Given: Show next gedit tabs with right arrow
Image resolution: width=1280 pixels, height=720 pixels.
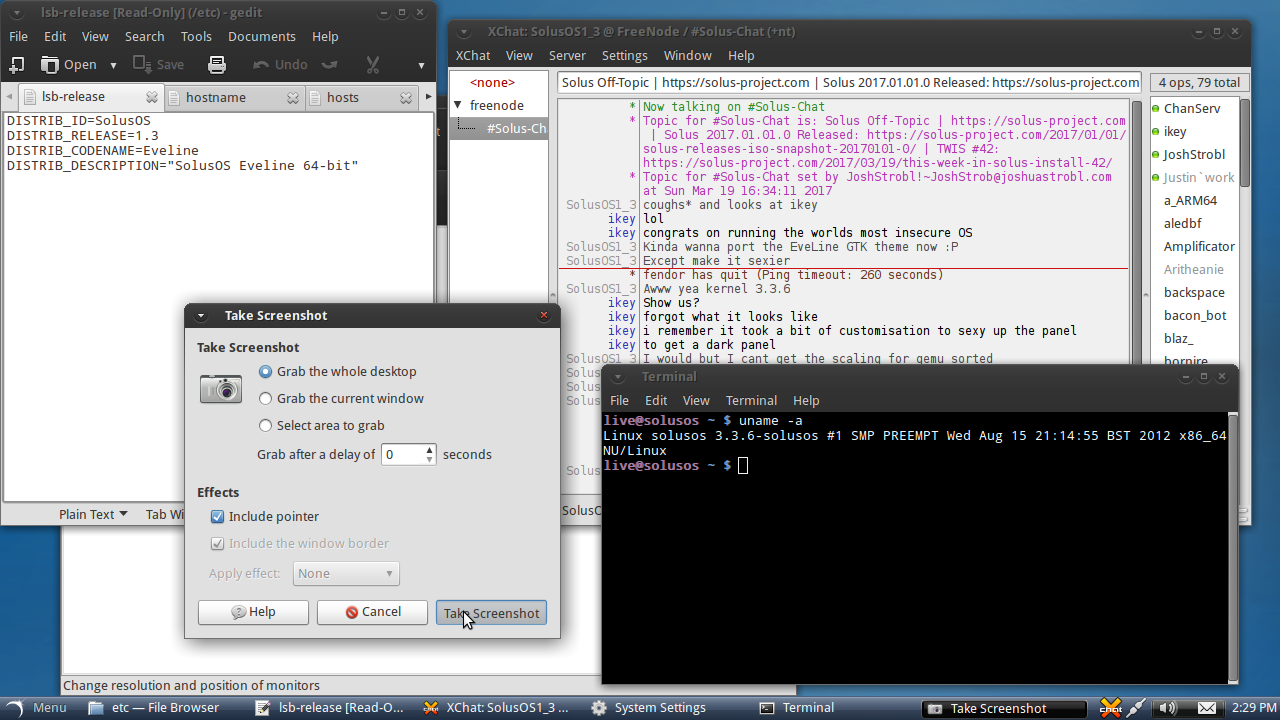Looking at the screenshot, I should pyautogui.click(x=429, y=97).
